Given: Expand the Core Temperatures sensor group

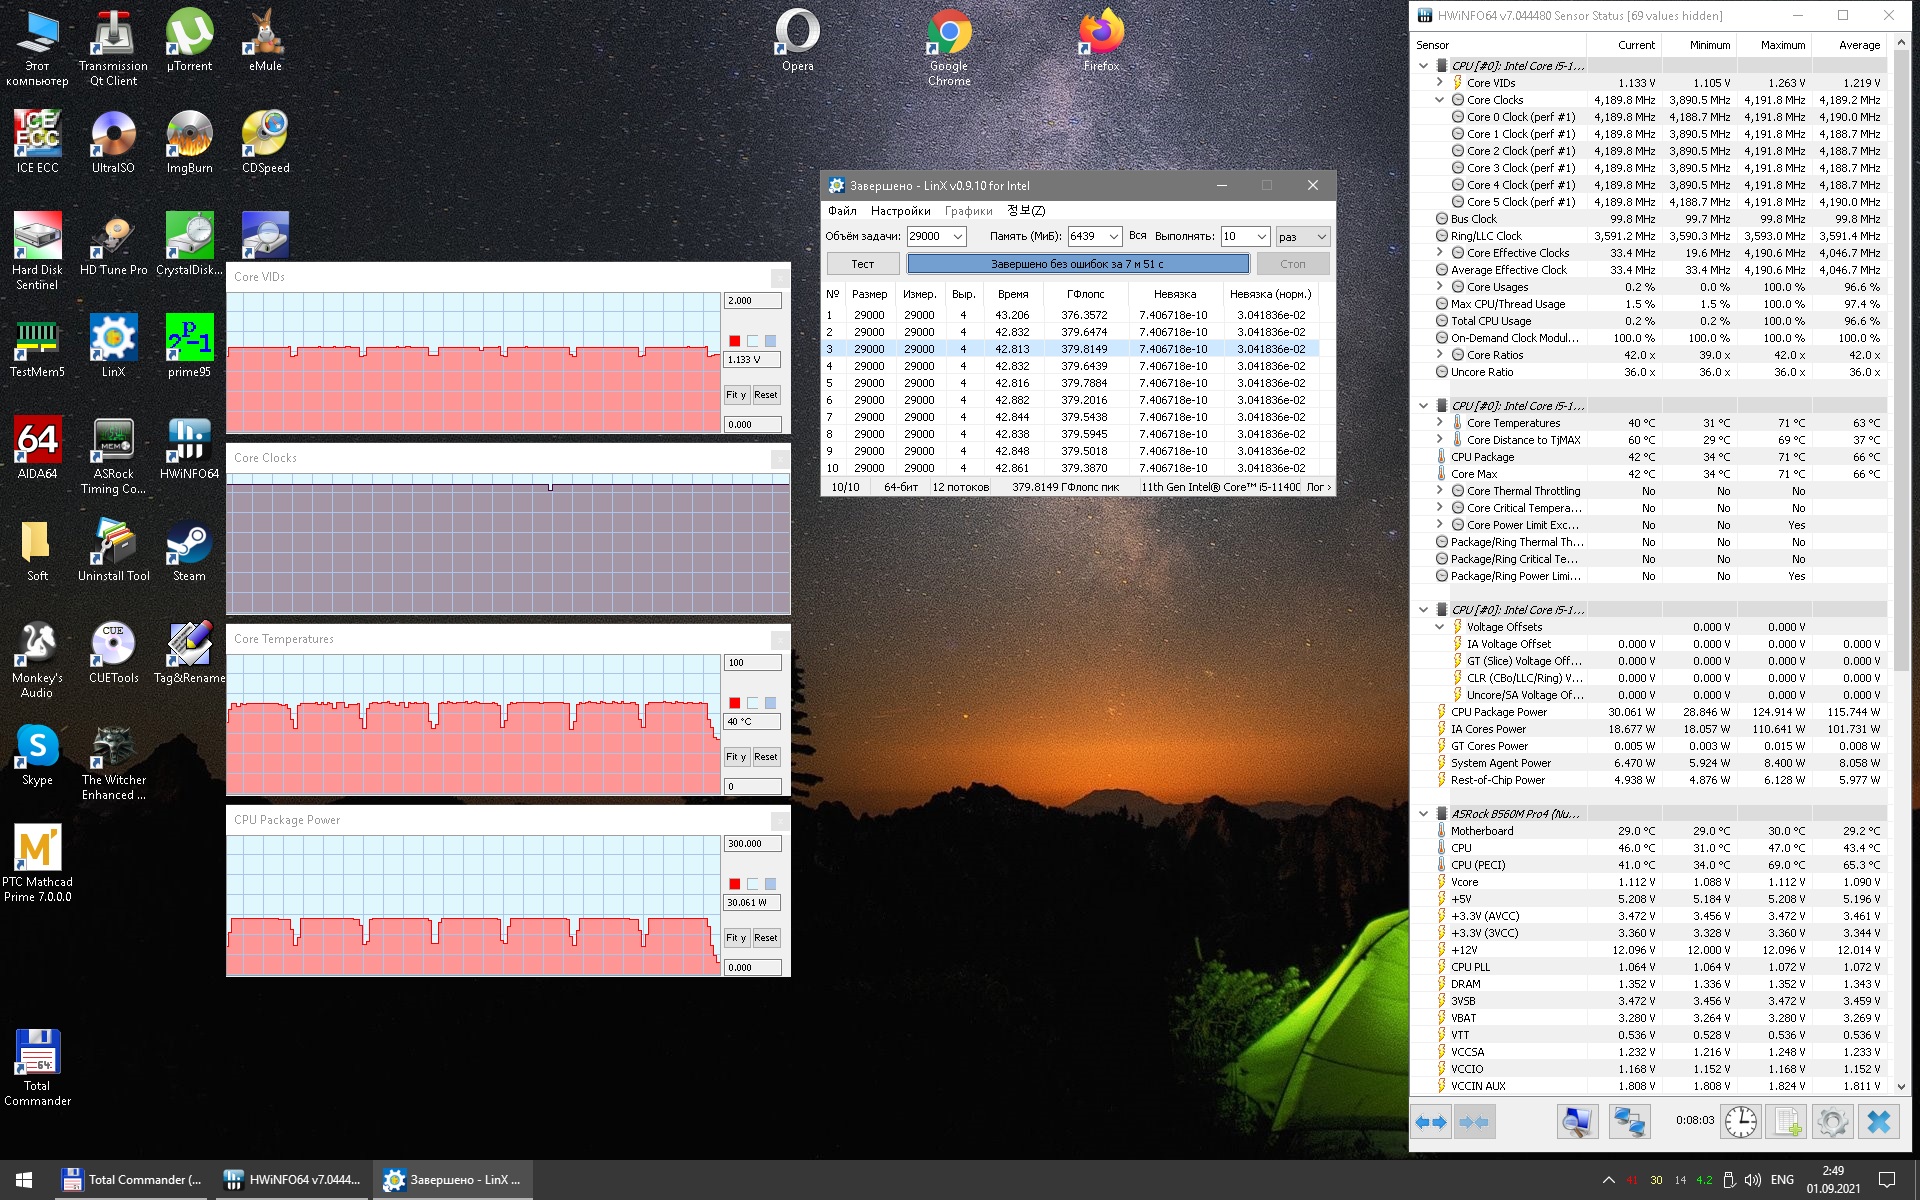Looking at the screenshot, I should click(x=1439, y=423).
